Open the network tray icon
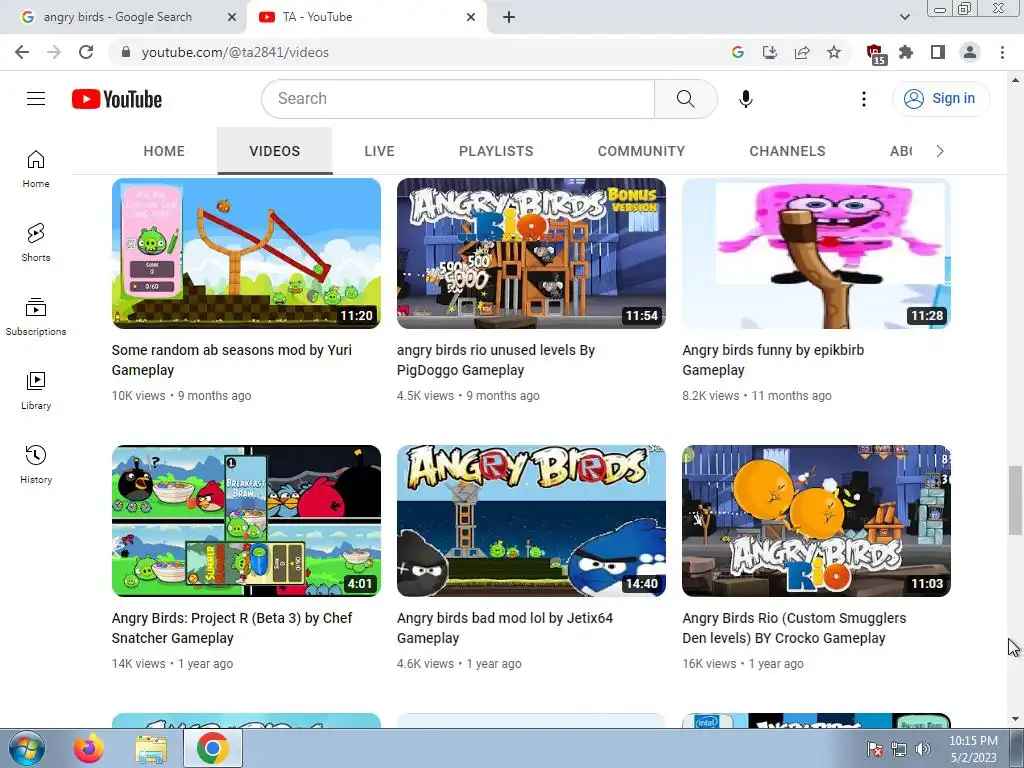This screenshot has width=1024, height=768. point(899,749)
